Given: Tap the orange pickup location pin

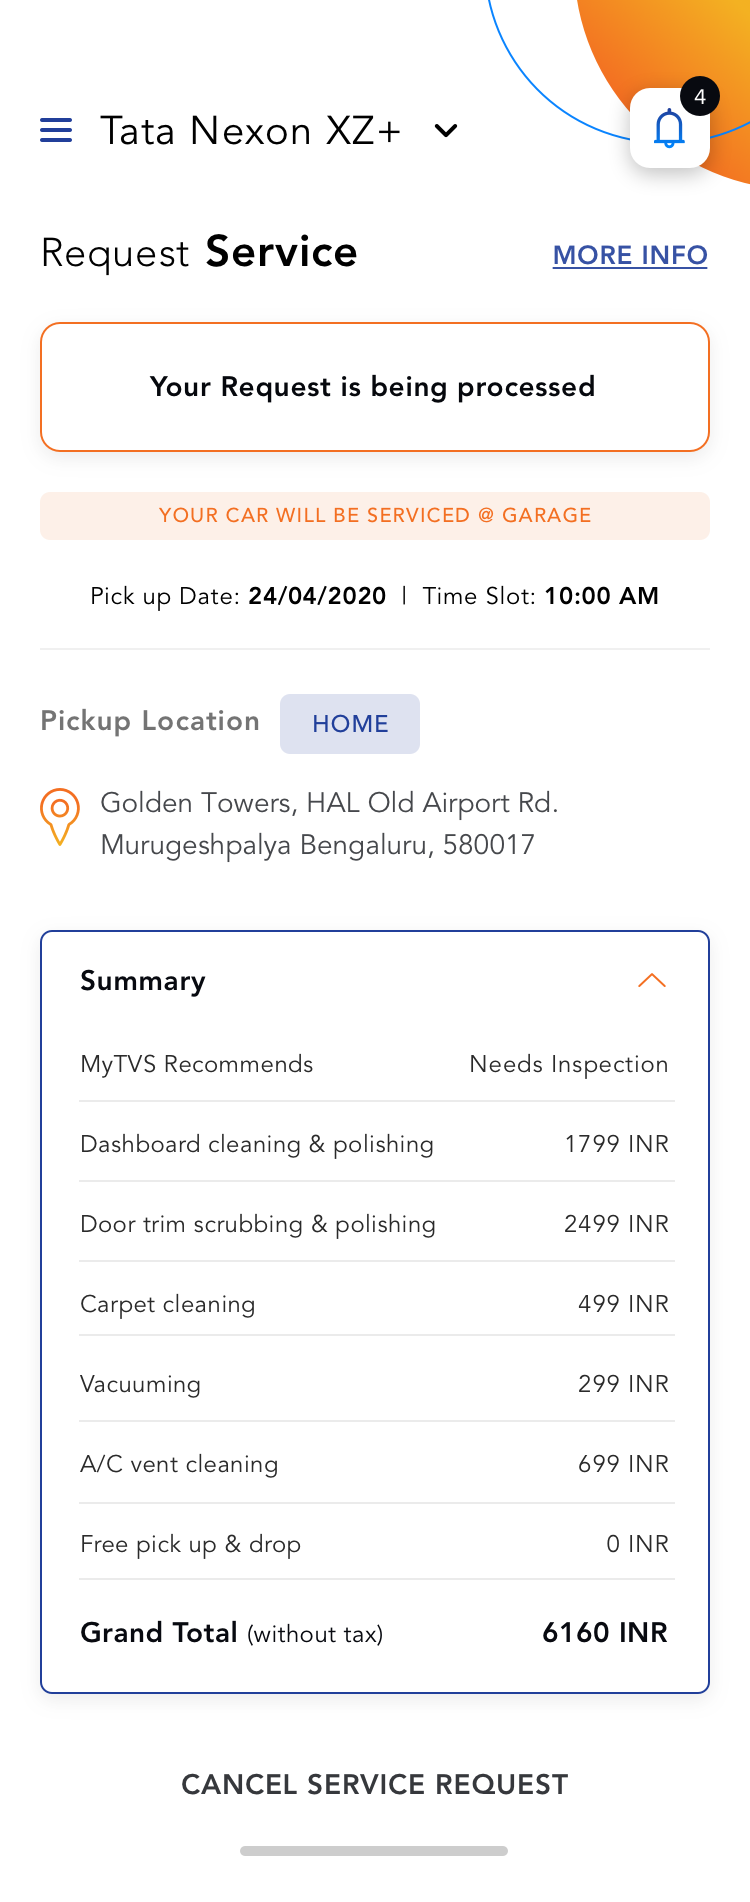Looking at the screenshot, I should (60, 816).
